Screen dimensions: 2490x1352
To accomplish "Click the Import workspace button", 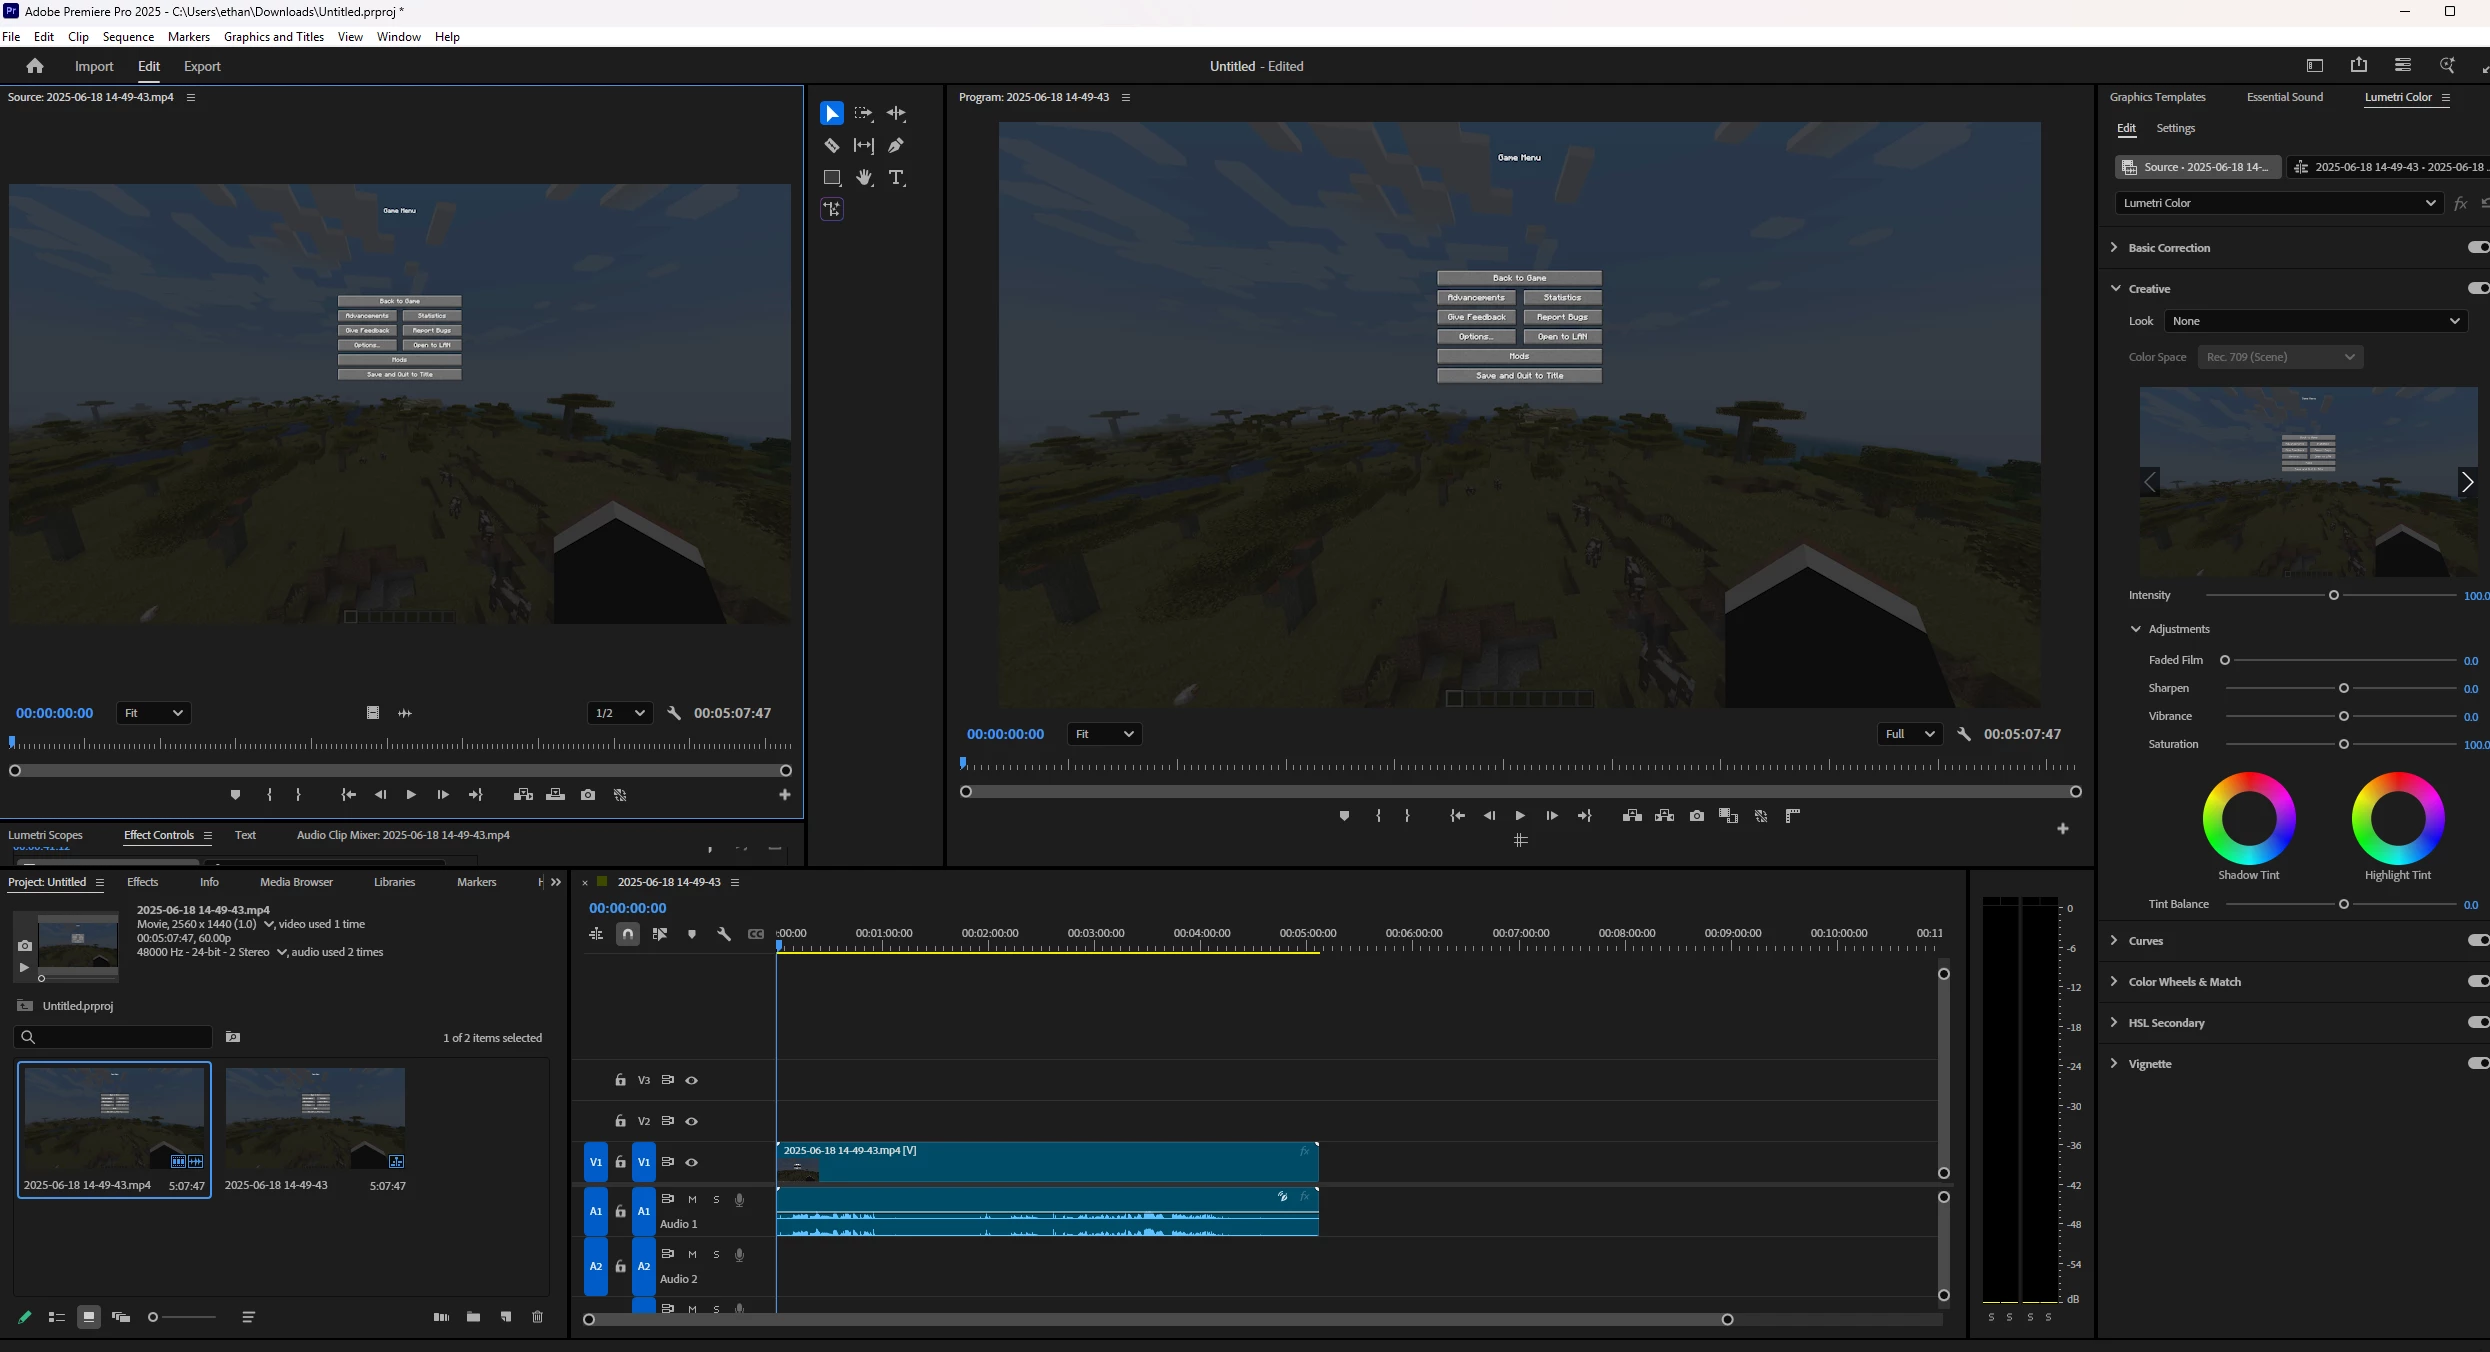I will [x=94, y=66].
